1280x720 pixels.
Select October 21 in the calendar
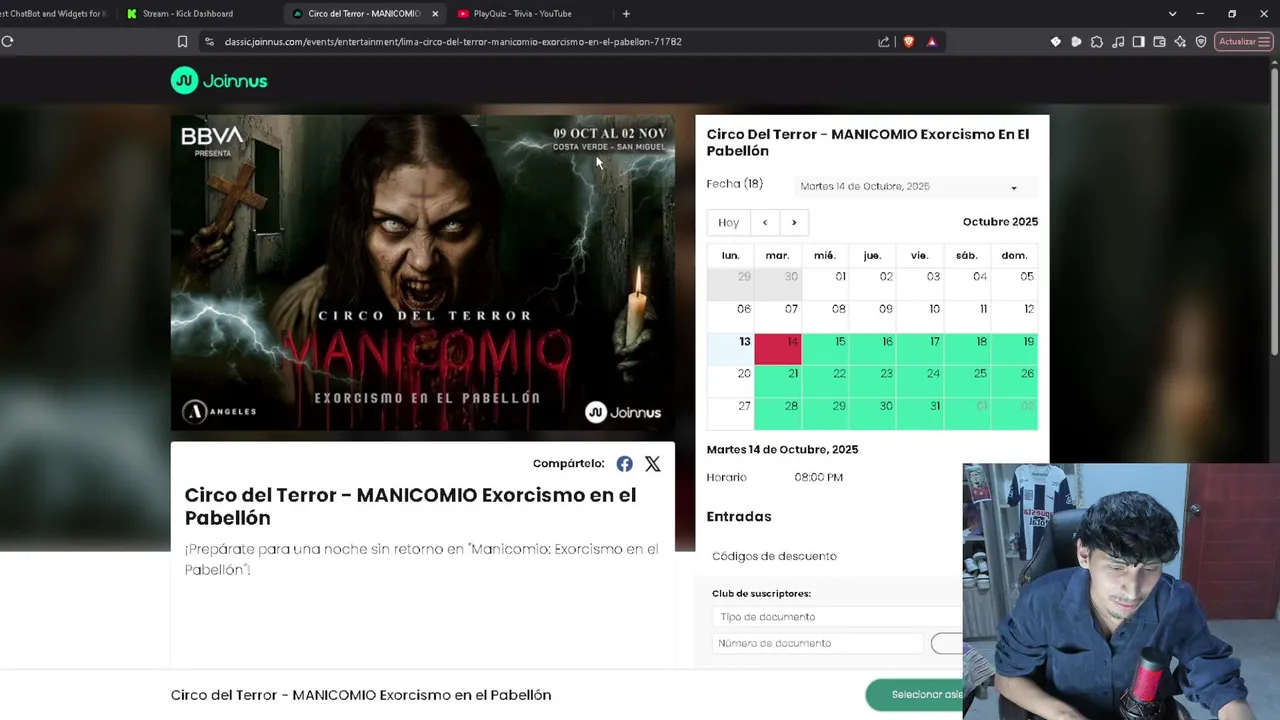pos(778,382)
